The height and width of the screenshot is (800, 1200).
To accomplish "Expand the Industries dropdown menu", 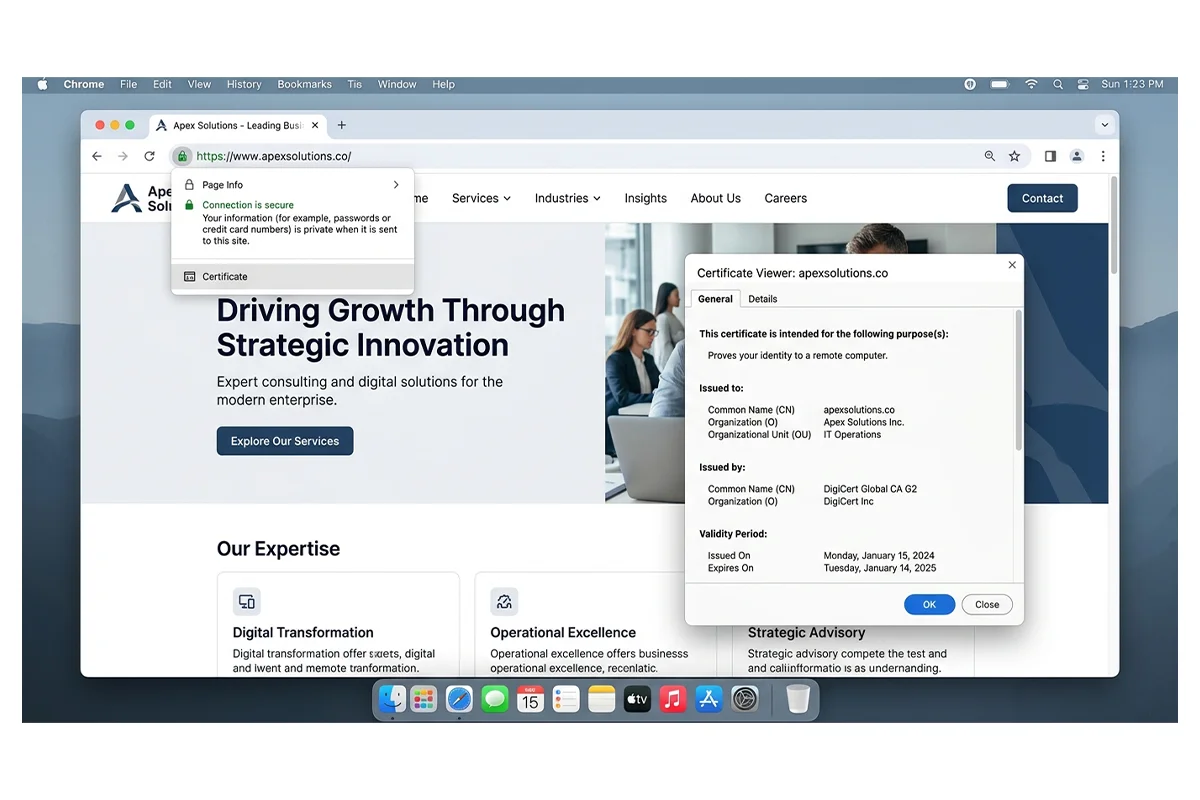I will tap(568, 198).
